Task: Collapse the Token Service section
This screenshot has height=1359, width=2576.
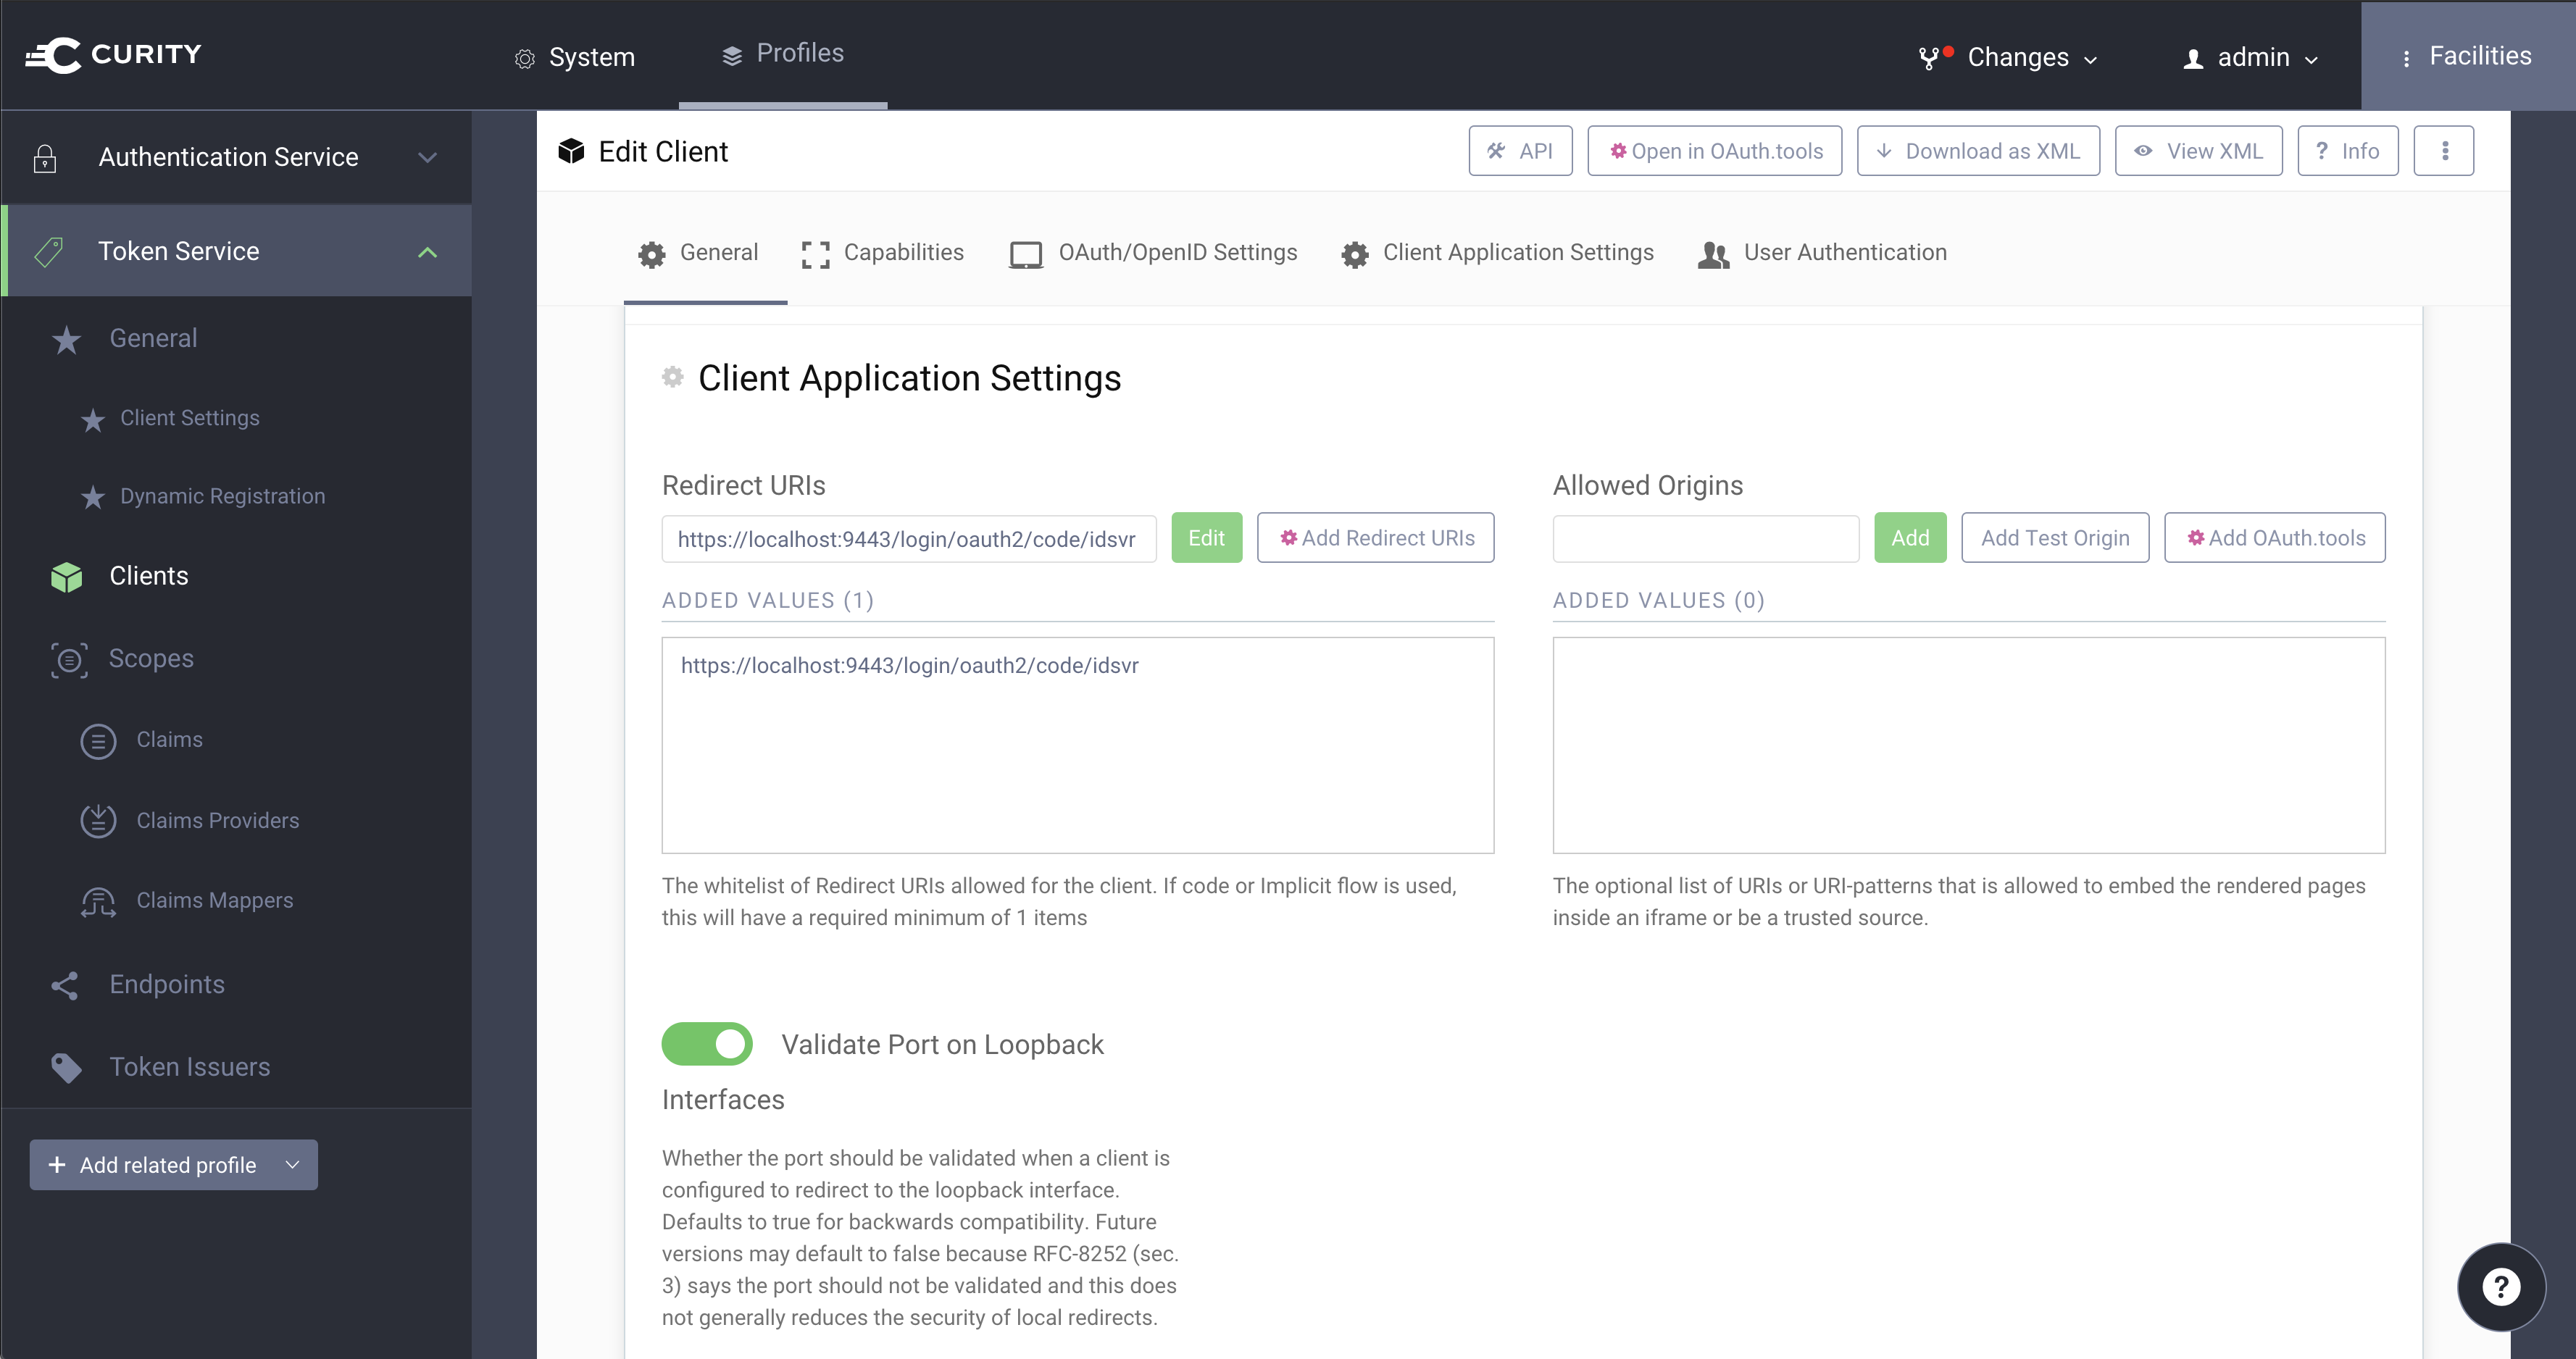Action: (428, 252)
